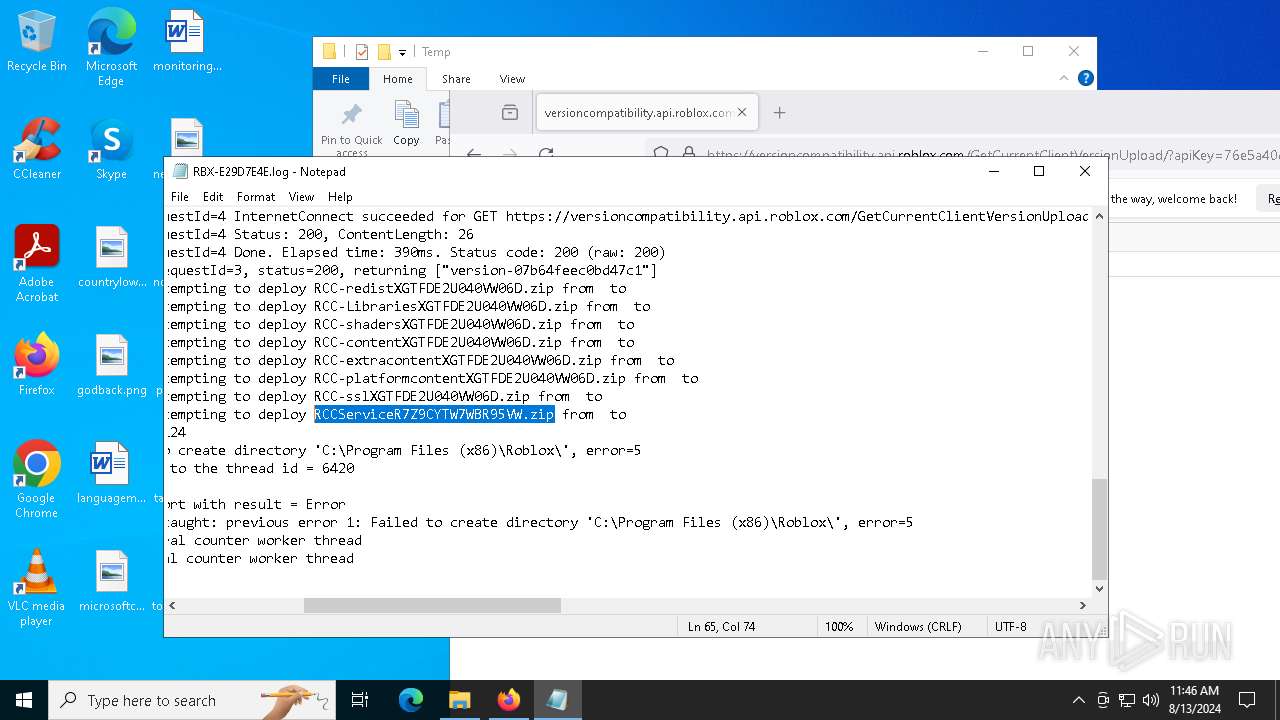Click the highlighted RCCServiceR7Z9CYTW7WBR95VW.zip text
Image resolution: width=1280 pixels, height=720 pixels.
434,414
